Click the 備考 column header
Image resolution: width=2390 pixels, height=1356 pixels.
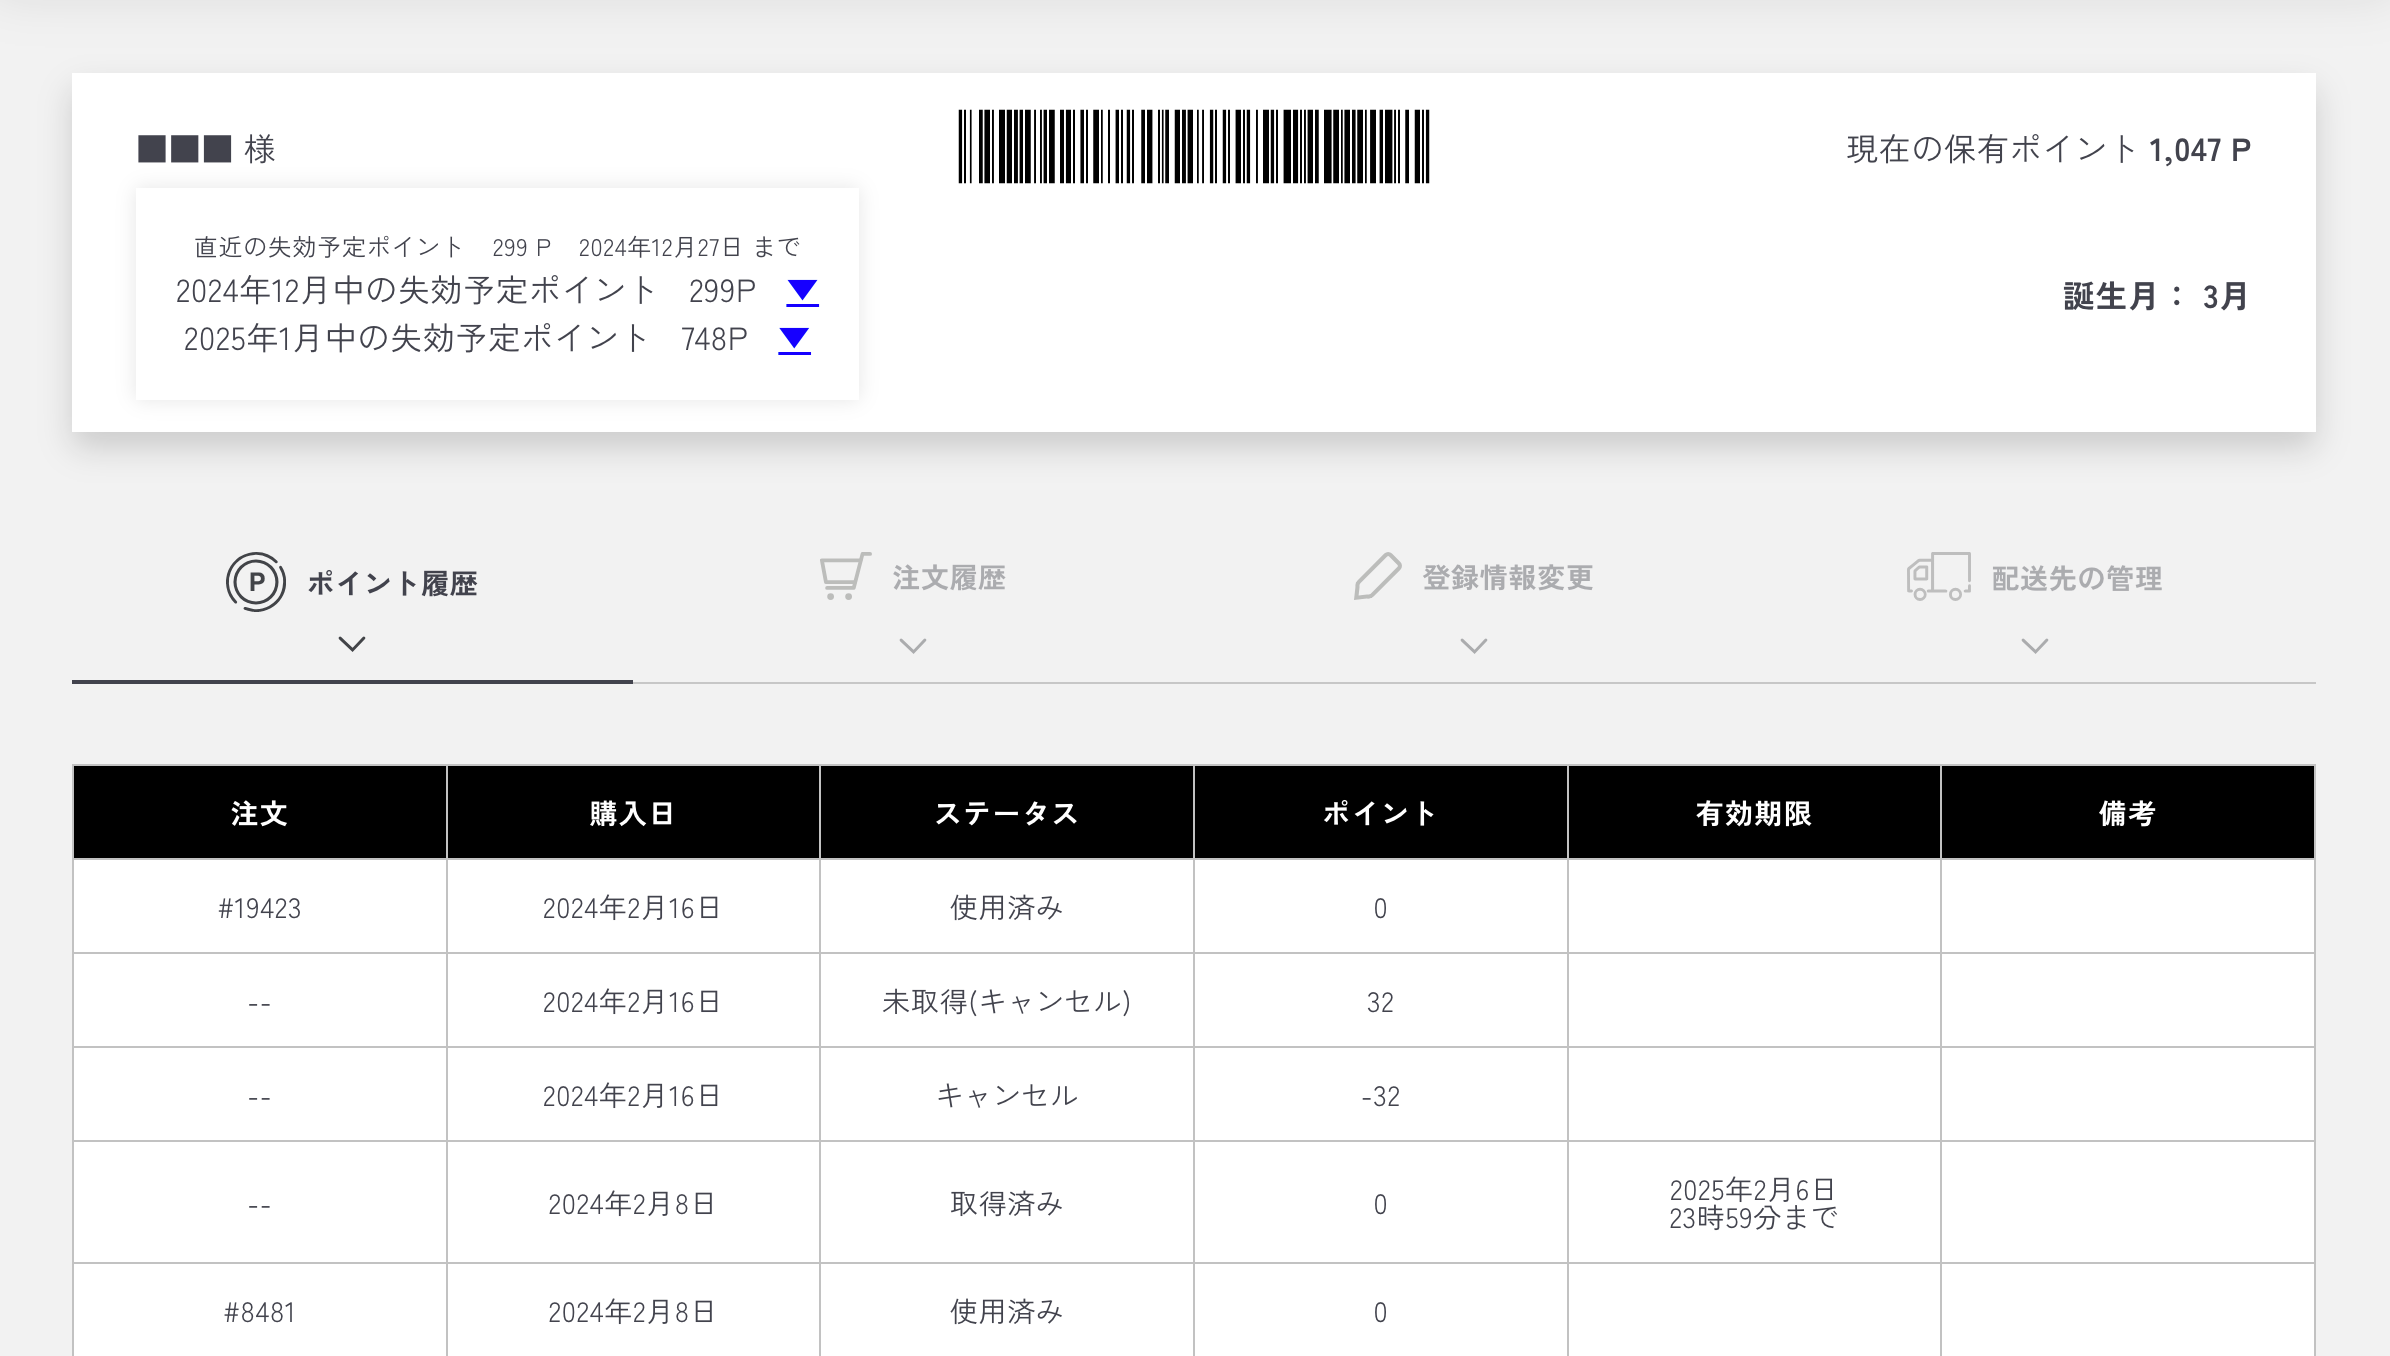2128,813
